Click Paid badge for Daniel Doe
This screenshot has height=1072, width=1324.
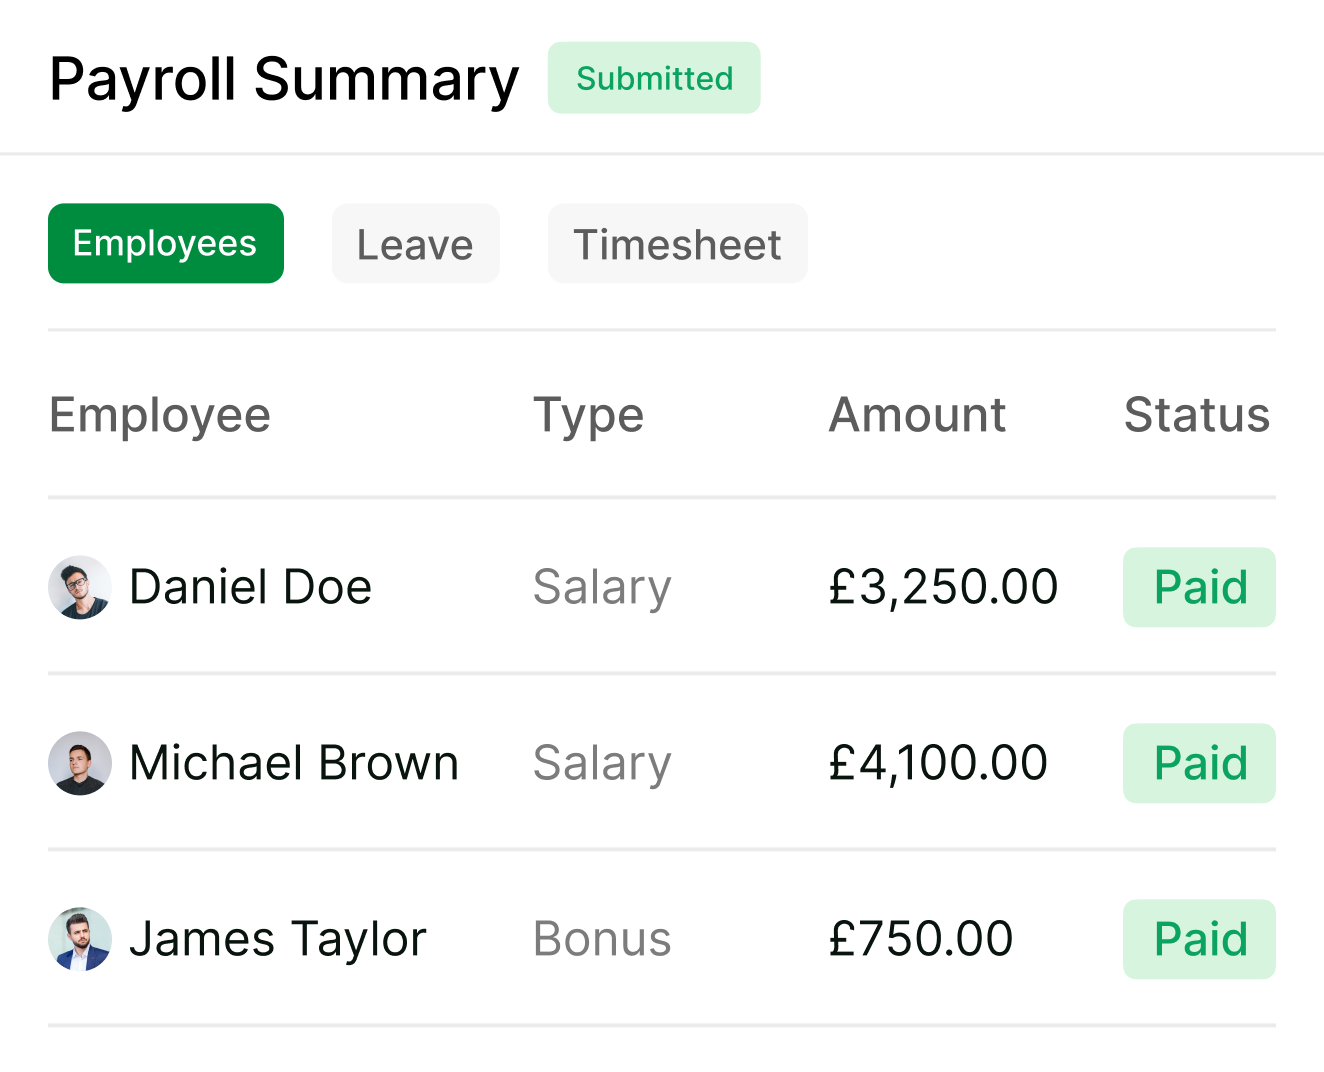point(1200,587)
